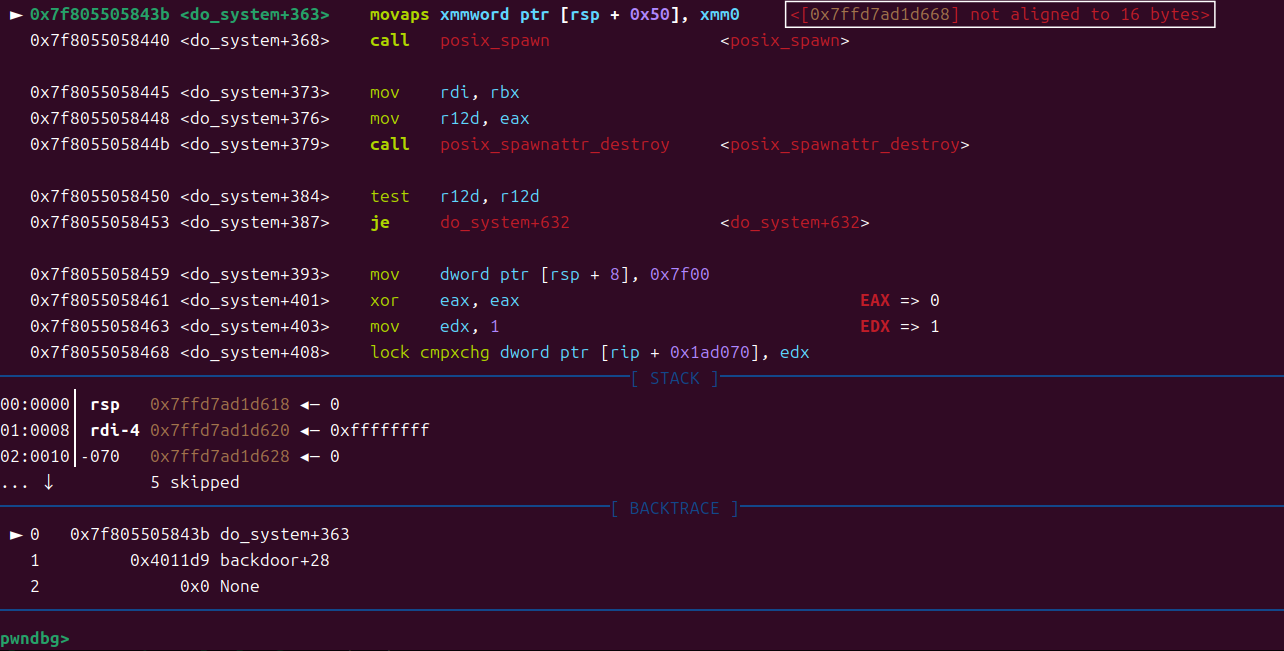Screen dimensions: 1284x651
Task: Select address 0x7f8055058440 in disassembly
Action: pos(100,41)
